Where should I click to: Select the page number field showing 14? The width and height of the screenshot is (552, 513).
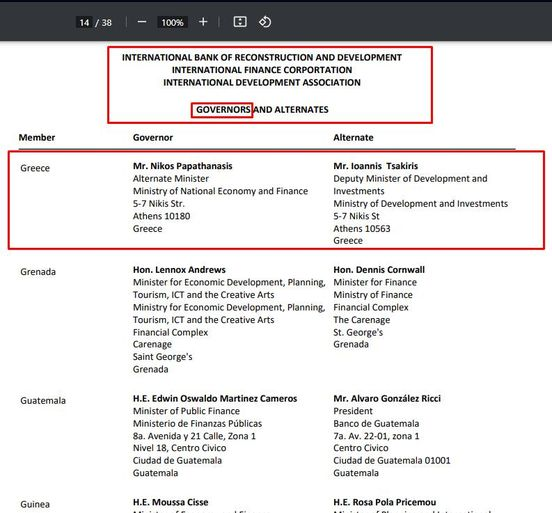point(84,23)
